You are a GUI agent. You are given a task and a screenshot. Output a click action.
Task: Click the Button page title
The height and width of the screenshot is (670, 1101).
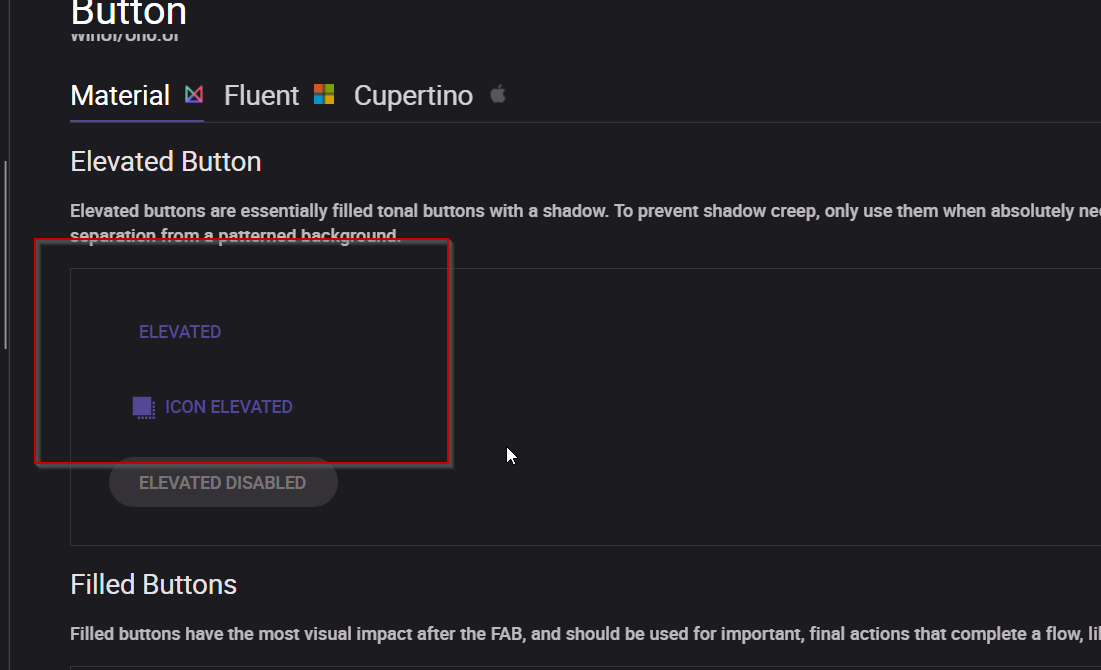(x=128, y=14)
